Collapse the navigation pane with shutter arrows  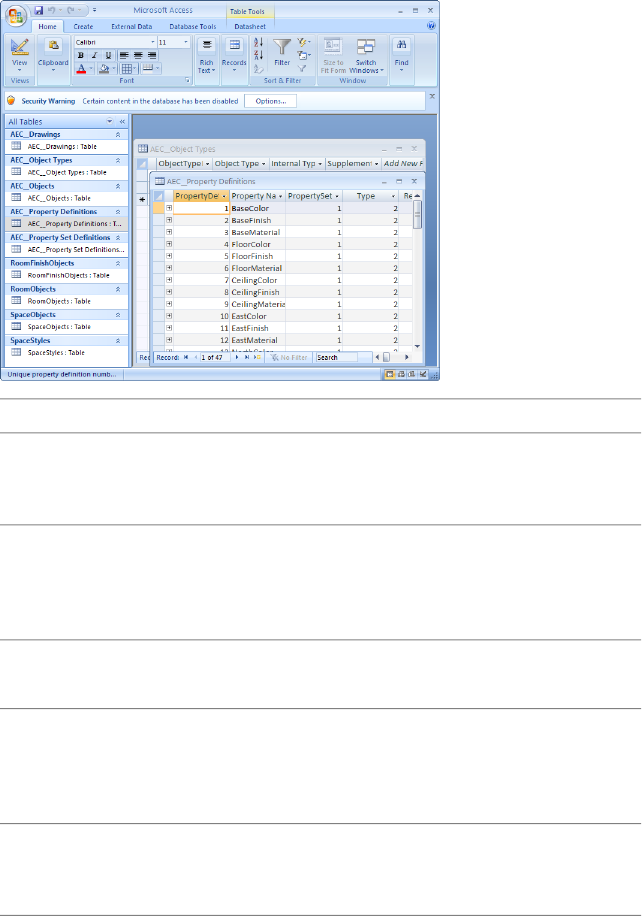pyautogui.click(x=122, y=122)
